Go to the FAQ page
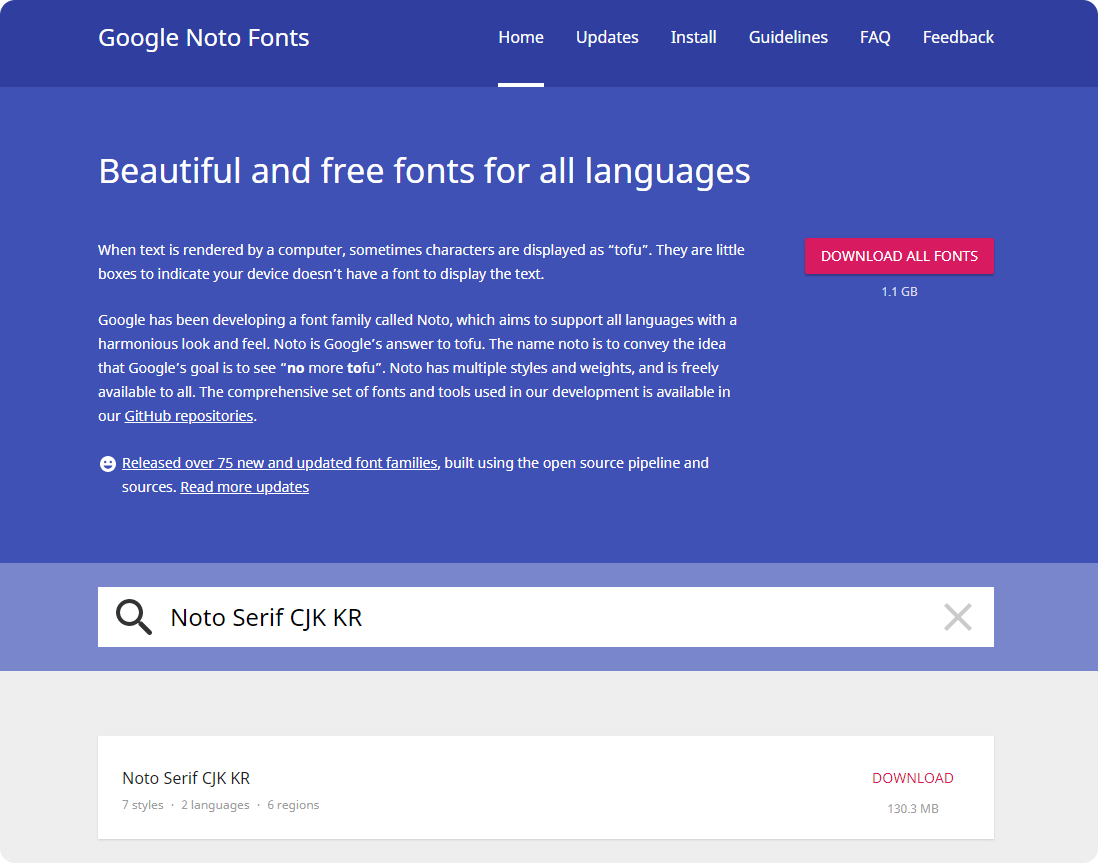Image resolution: width=1098 pixels, height=863 pixels. pos(875,37)
